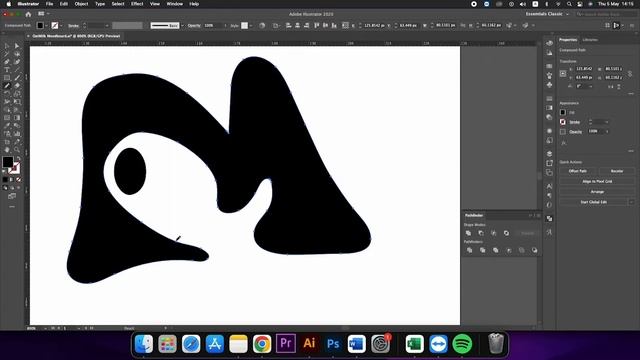Set the solid Color paint mode in toolbar
Viewport: 640px width, 360px height.
[5, 180]
